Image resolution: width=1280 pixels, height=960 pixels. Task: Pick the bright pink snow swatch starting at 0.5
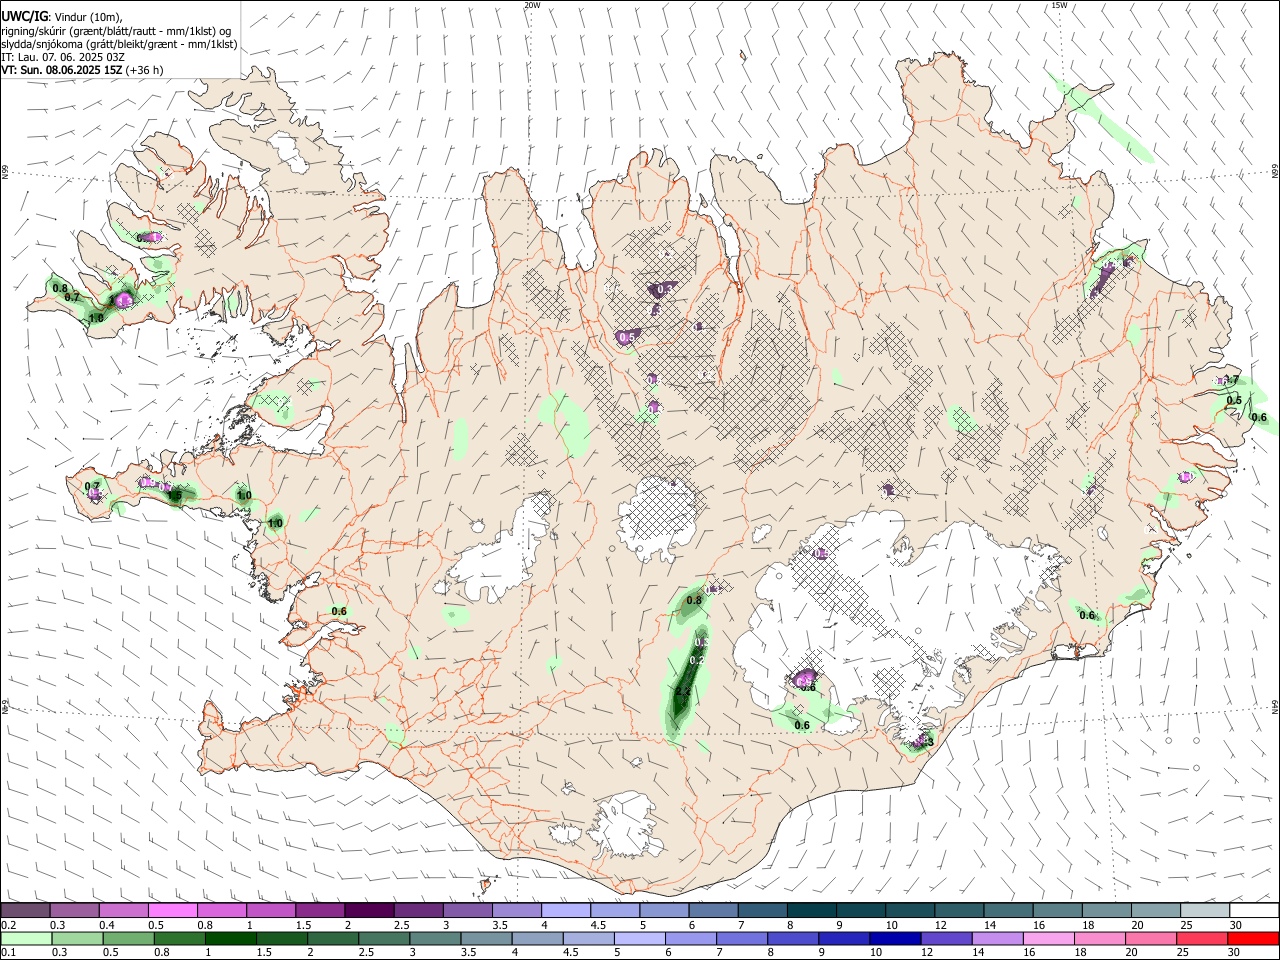(173, 911)
